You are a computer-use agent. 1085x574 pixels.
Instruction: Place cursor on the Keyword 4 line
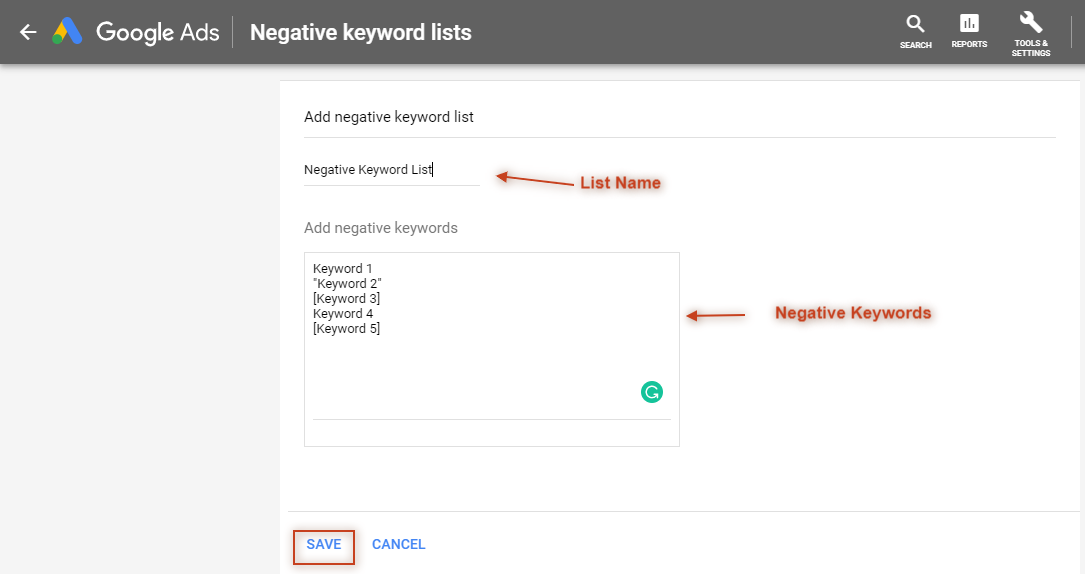click(x=343, y=314)
